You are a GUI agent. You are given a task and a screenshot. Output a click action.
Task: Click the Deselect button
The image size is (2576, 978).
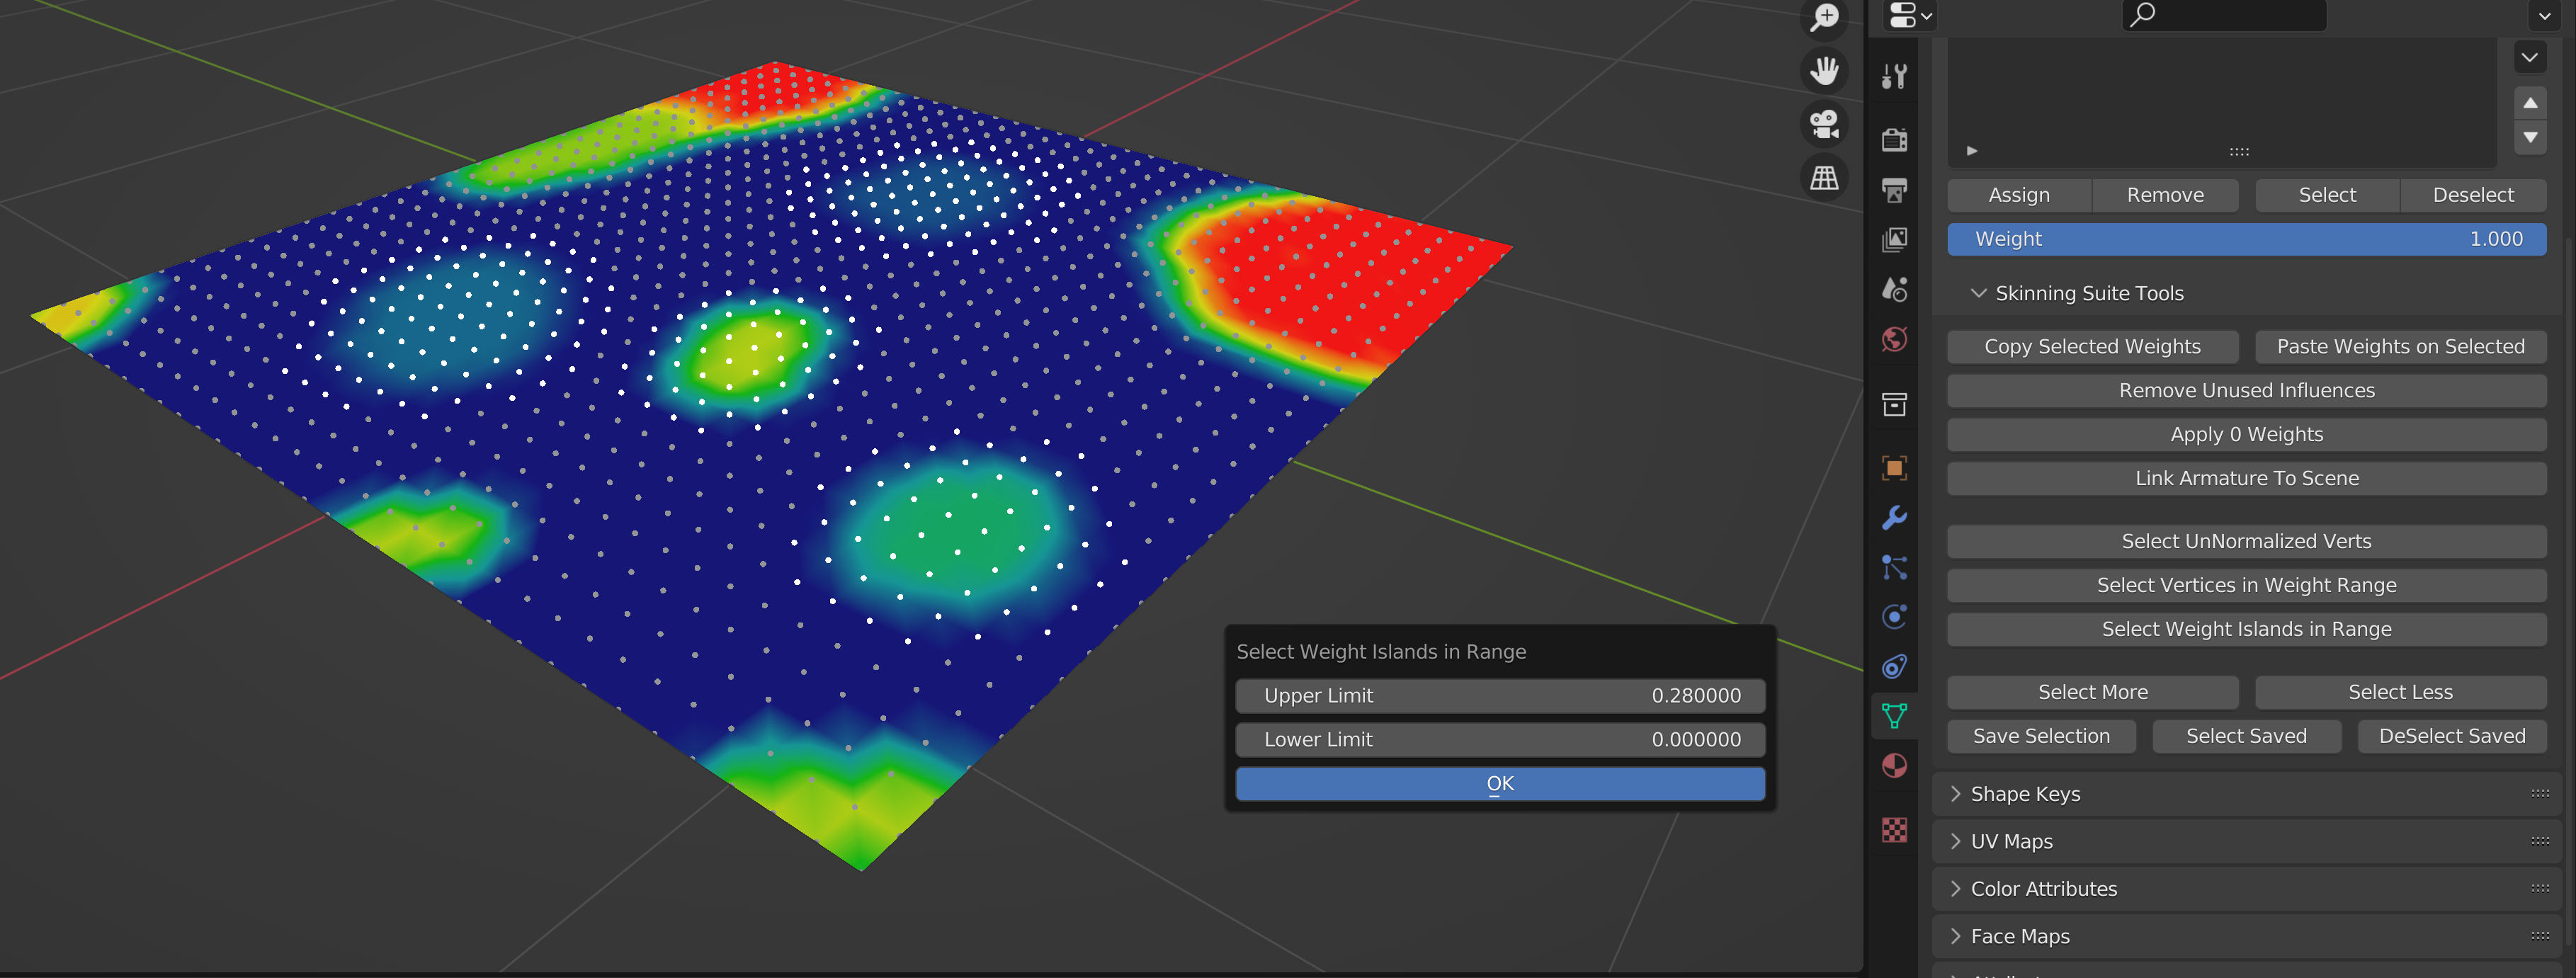tap(2473, 195)
